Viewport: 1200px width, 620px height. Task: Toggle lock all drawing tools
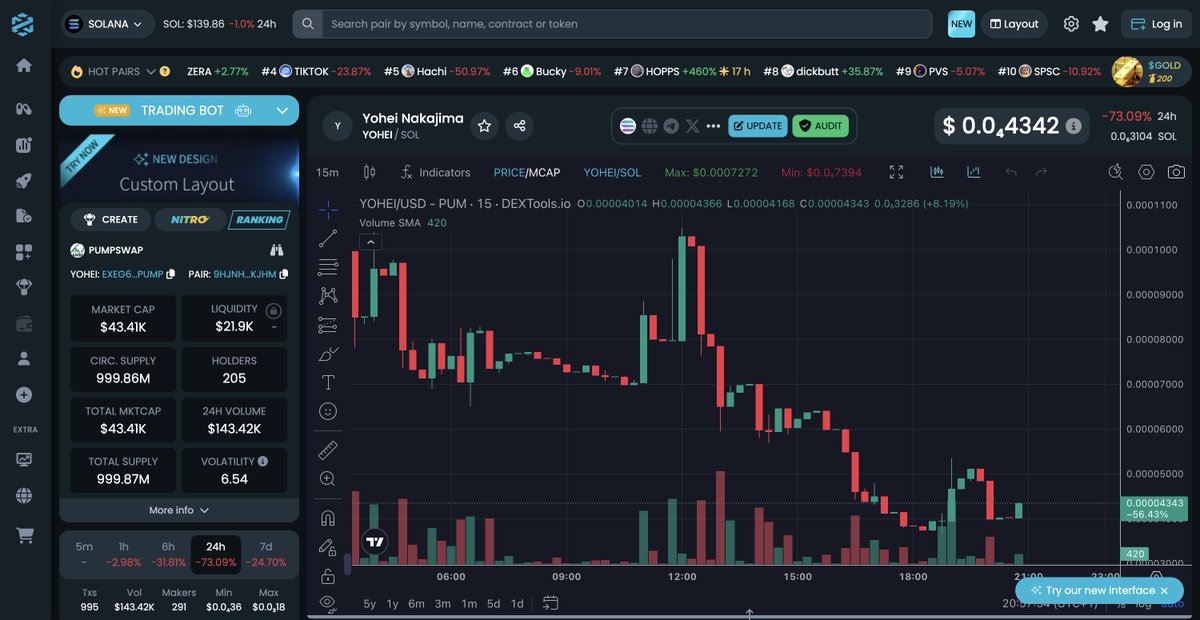click(x=328, y=576)
